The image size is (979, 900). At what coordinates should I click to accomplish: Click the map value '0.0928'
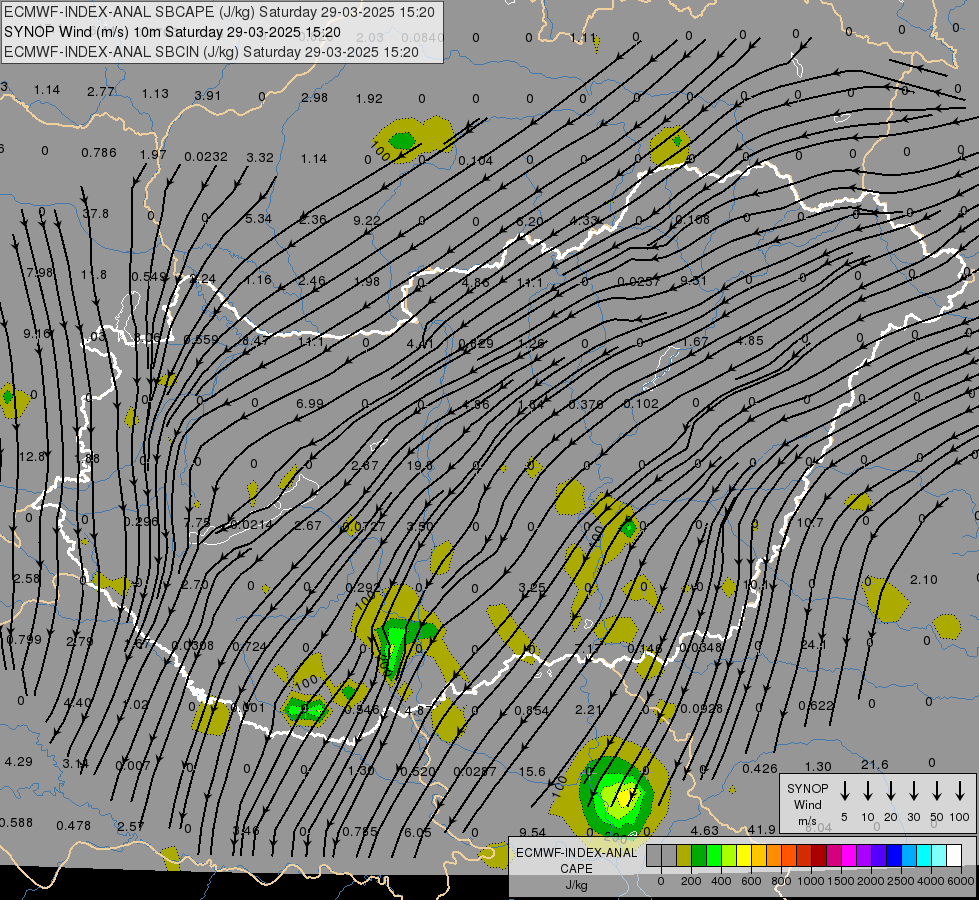[702, 708]
